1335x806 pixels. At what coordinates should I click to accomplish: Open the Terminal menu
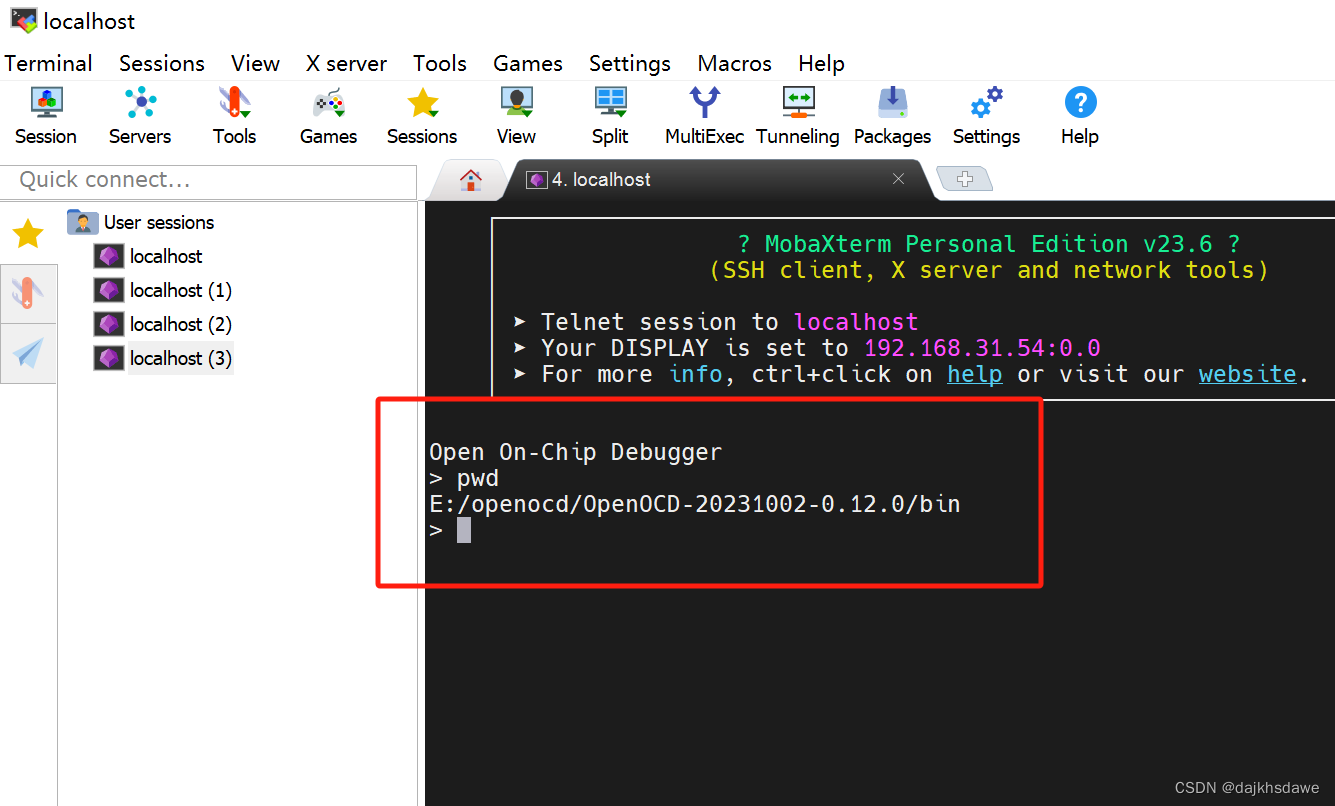pyautogui.click(x=48, y=63)
